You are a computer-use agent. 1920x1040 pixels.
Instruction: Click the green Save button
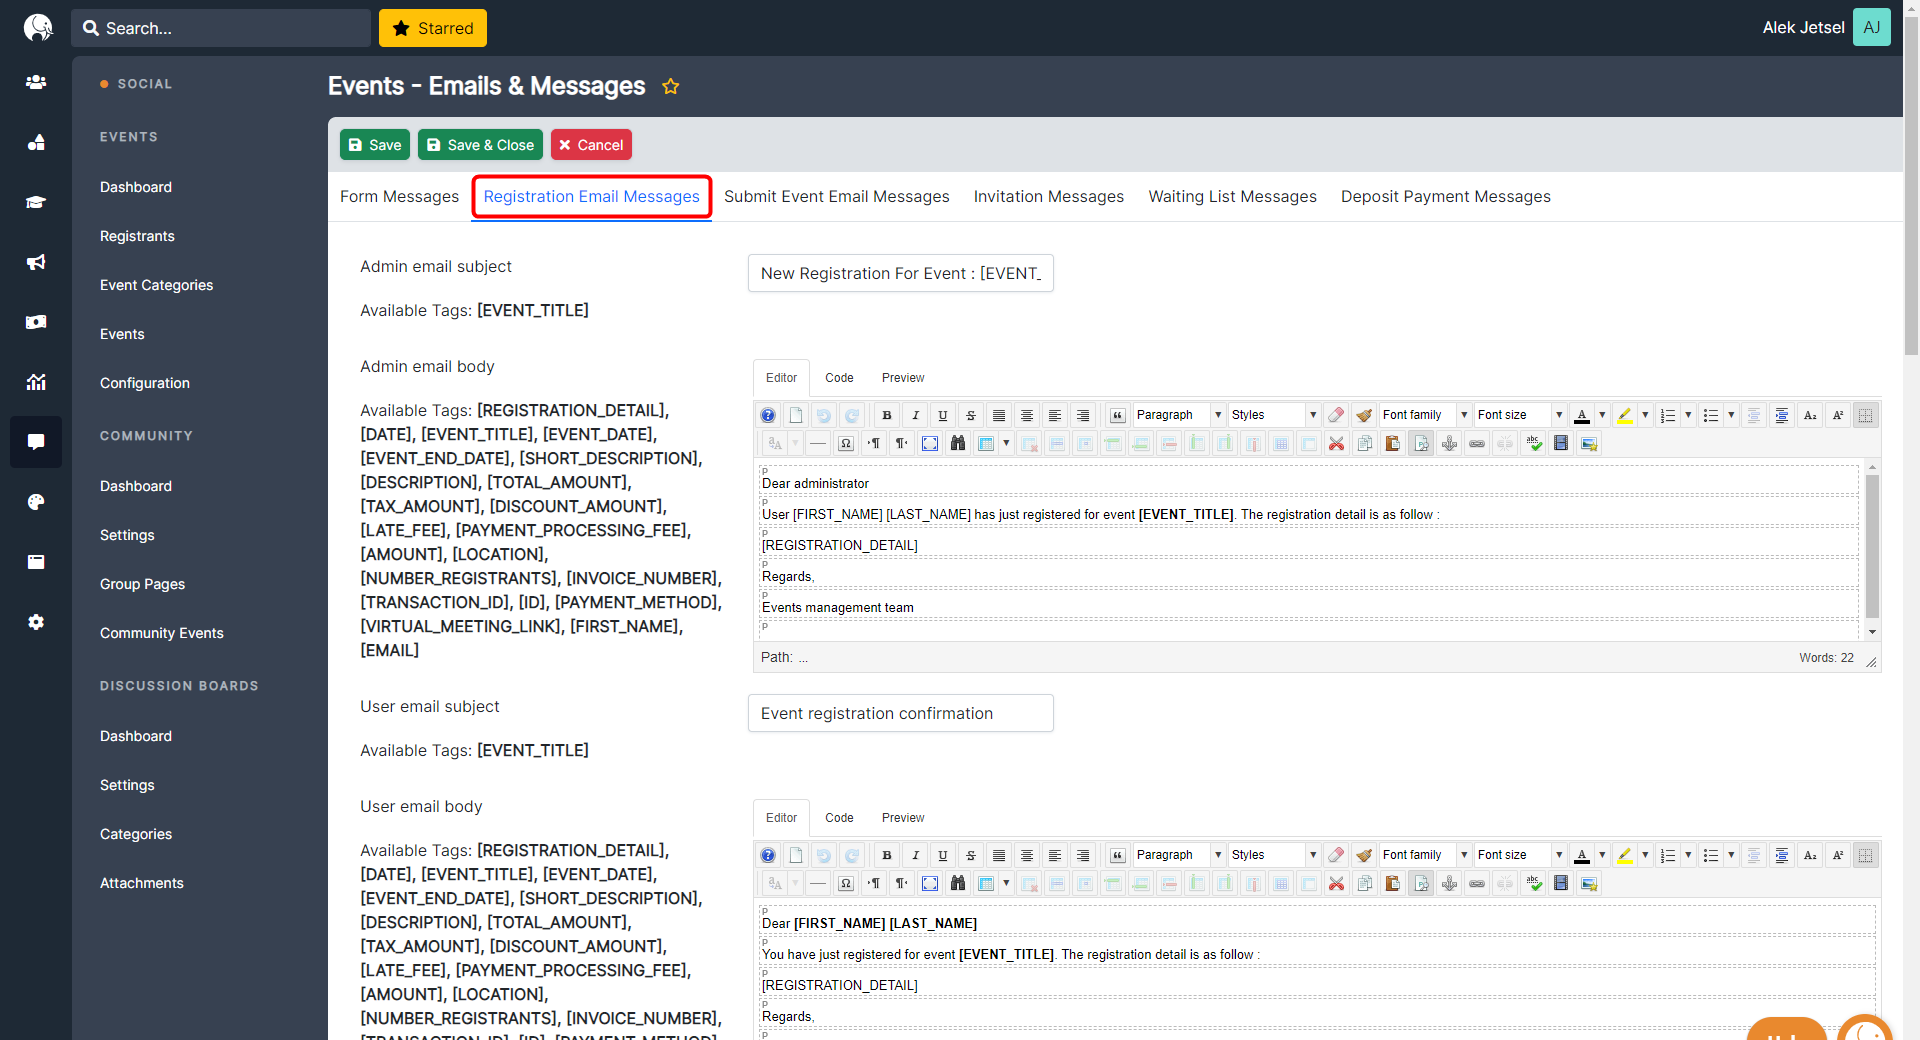point(375,145)
